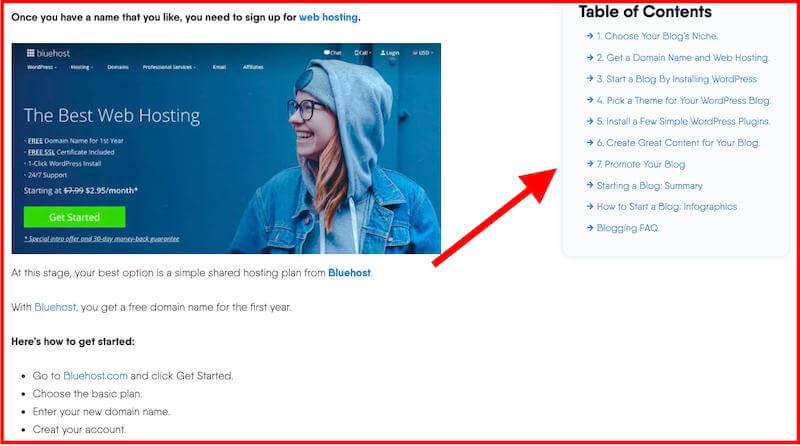Go to '1. Choose Your Blog's Niche'
The image size is (800, 446).
(x=657, y=36)
